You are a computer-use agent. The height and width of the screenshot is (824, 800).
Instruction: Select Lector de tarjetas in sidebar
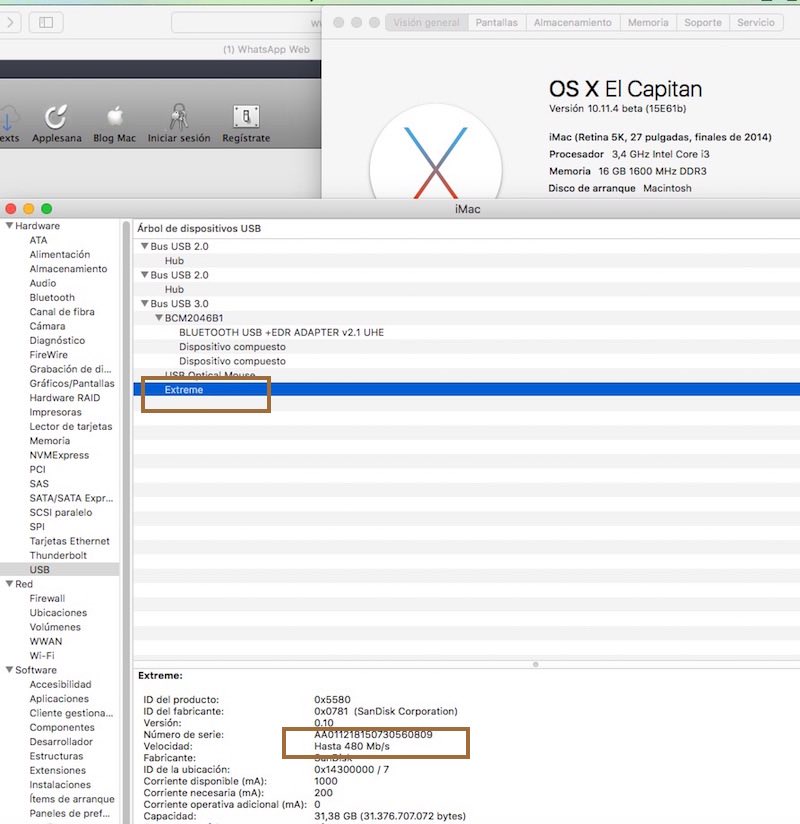71,426
